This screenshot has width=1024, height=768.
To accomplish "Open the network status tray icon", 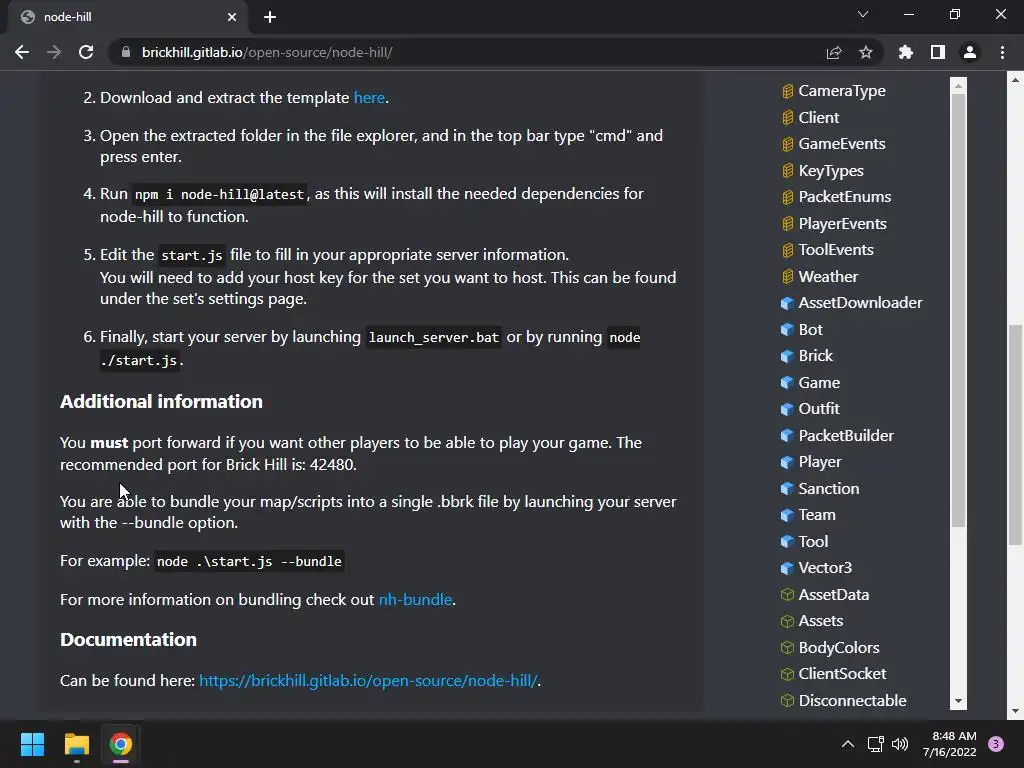I will (875, 744).
